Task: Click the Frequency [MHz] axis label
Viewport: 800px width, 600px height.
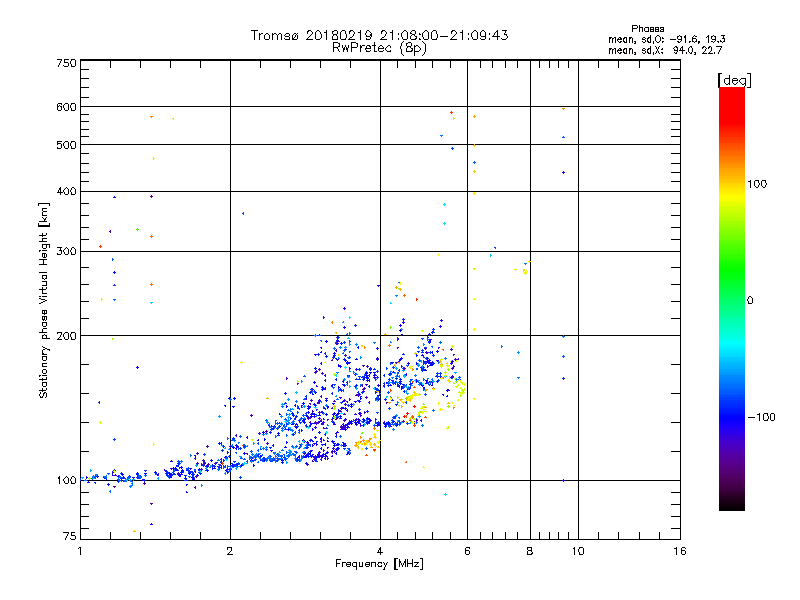Action: click(379, 564)
